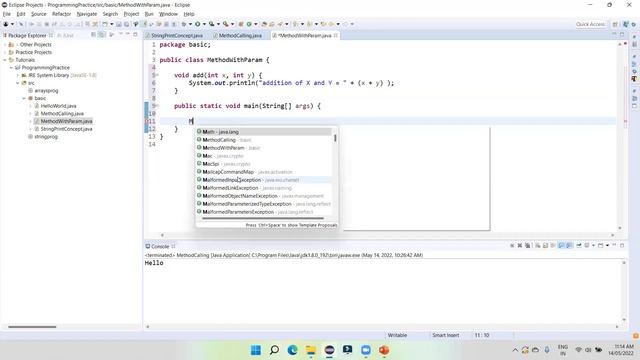Viewport: 640px width, 360px height.
Task: Select MethodWithParam proposal in autocomplete
Action: (264, 148)
